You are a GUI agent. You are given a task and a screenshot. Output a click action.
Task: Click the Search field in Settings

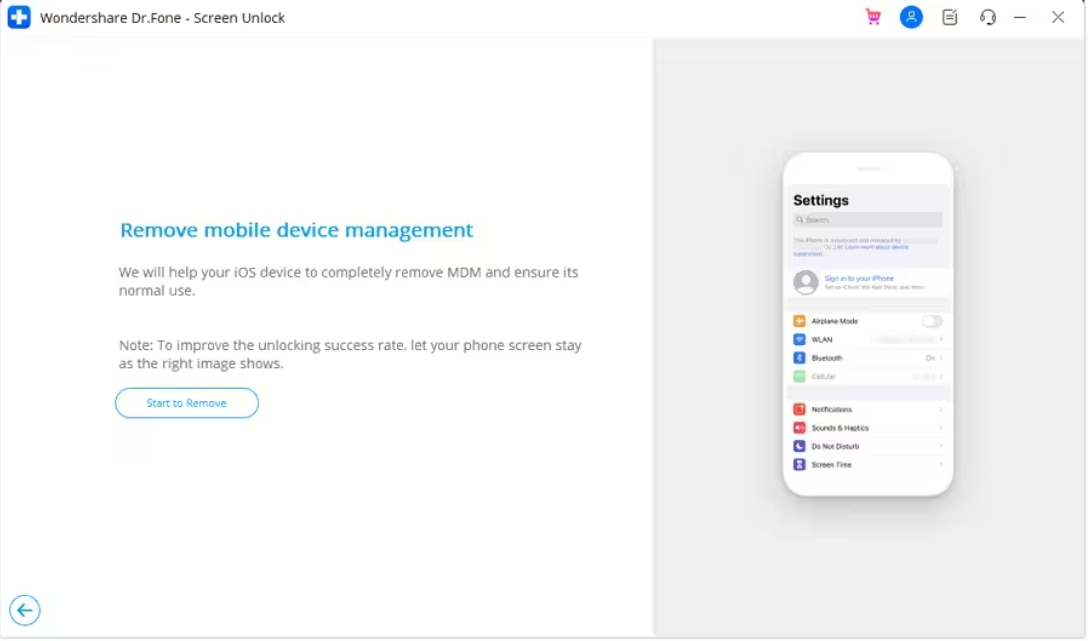[867, 220]
